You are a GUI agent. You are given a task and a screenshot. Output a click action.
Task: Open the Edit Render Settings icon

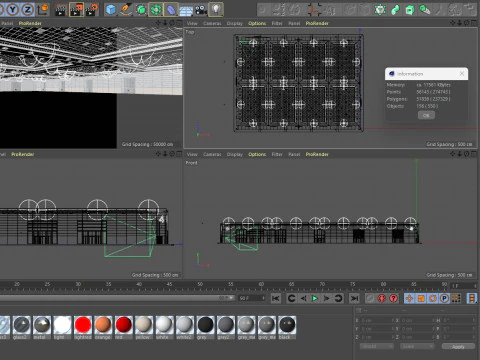(92, 10)
